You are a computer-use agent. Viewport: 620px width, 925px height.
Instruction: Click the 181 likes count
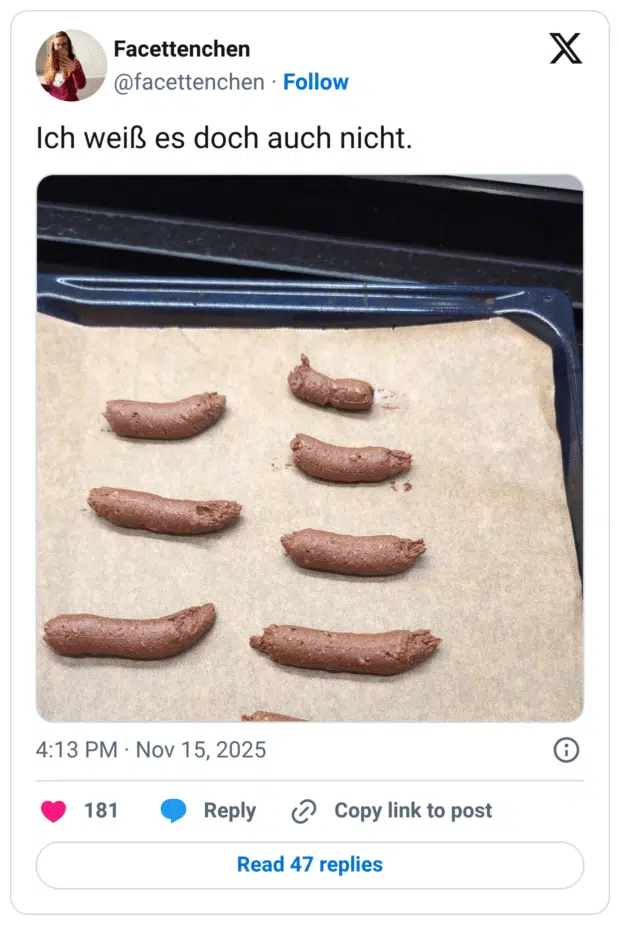click(101, 811)
